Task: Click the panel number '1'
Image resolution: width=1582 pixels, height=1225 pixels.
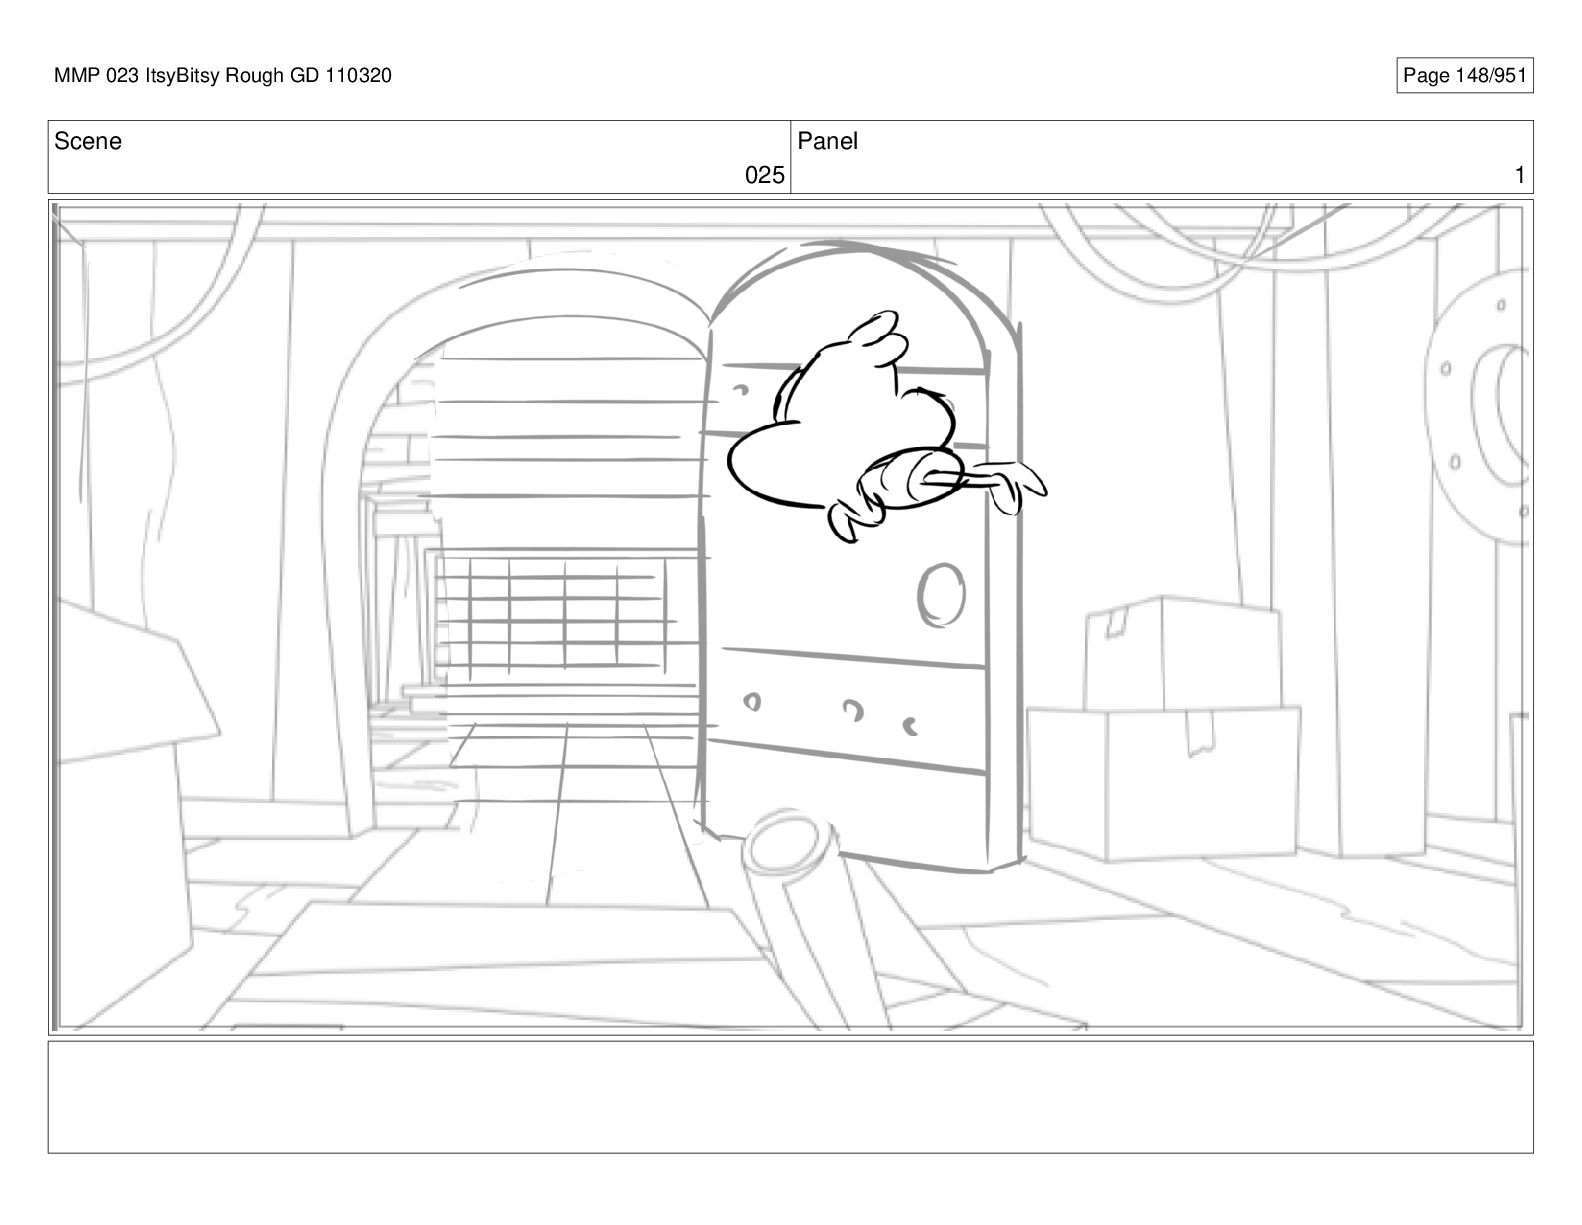Action: pos(1520,176)
